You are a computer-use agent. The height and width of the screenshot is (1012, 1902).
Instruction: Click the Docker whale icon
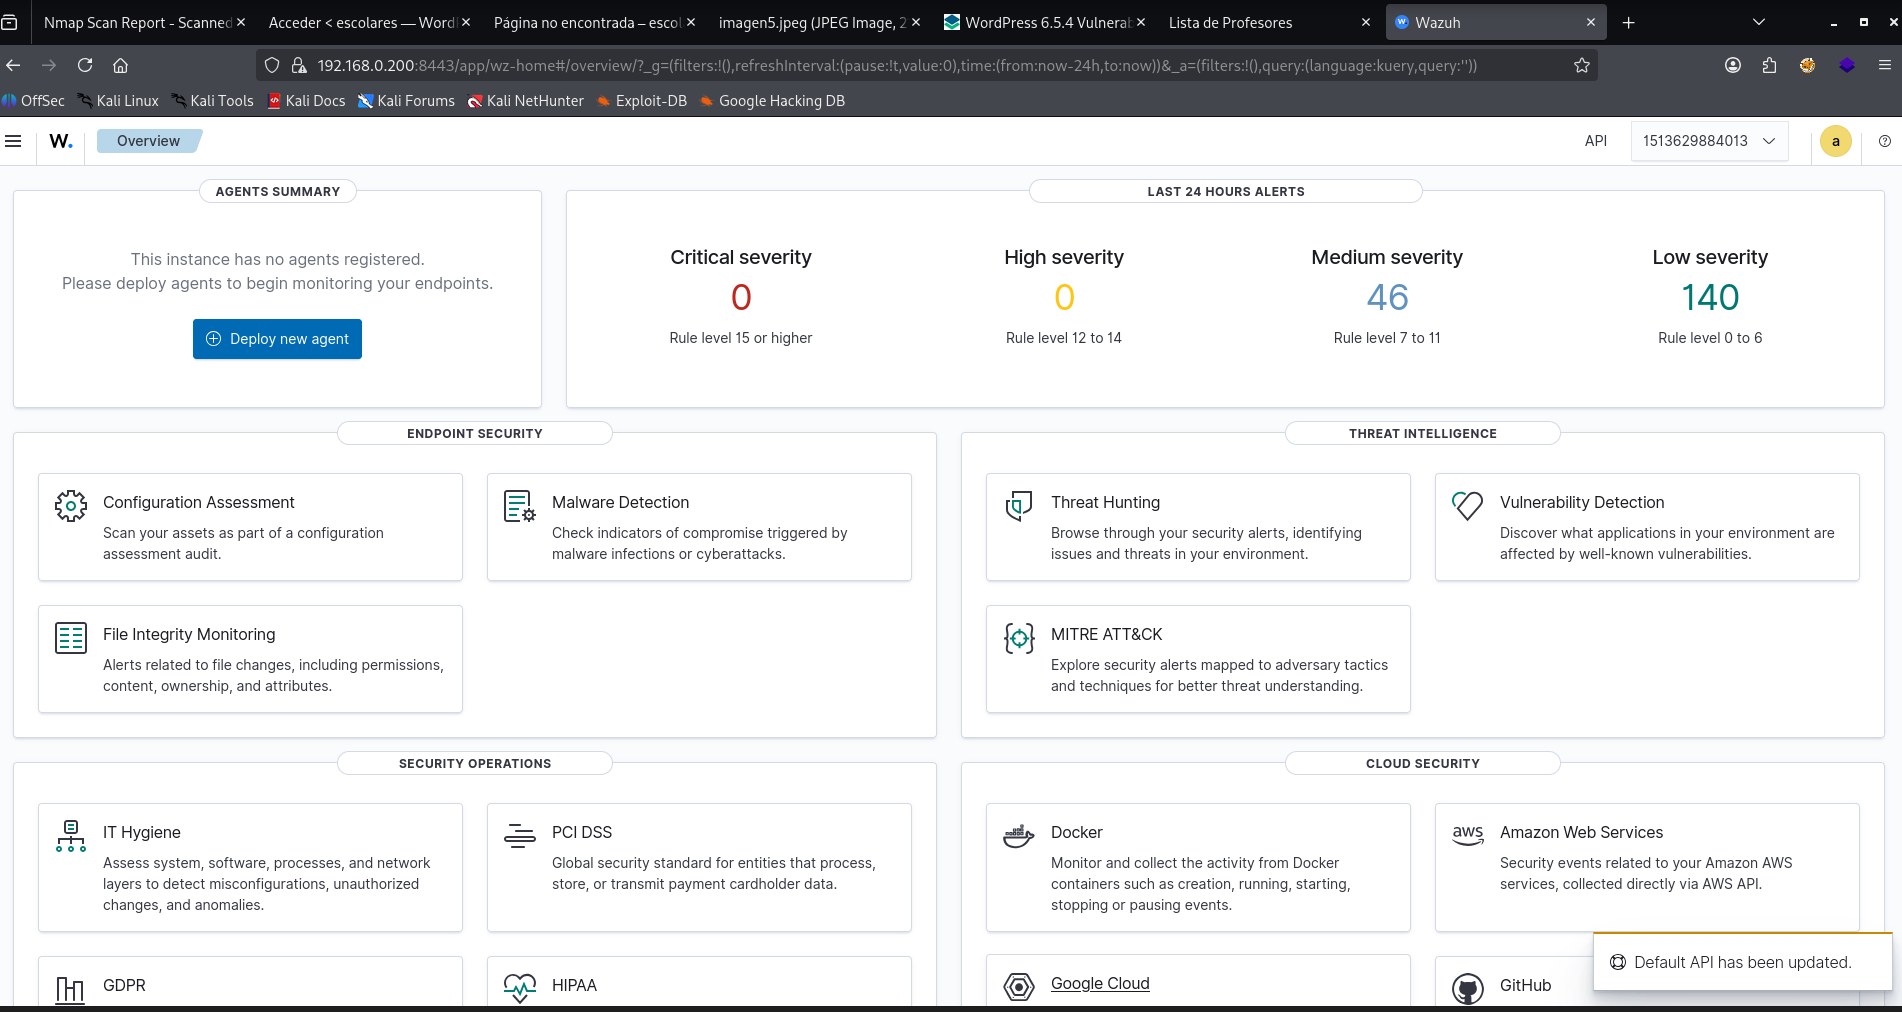1019,836
